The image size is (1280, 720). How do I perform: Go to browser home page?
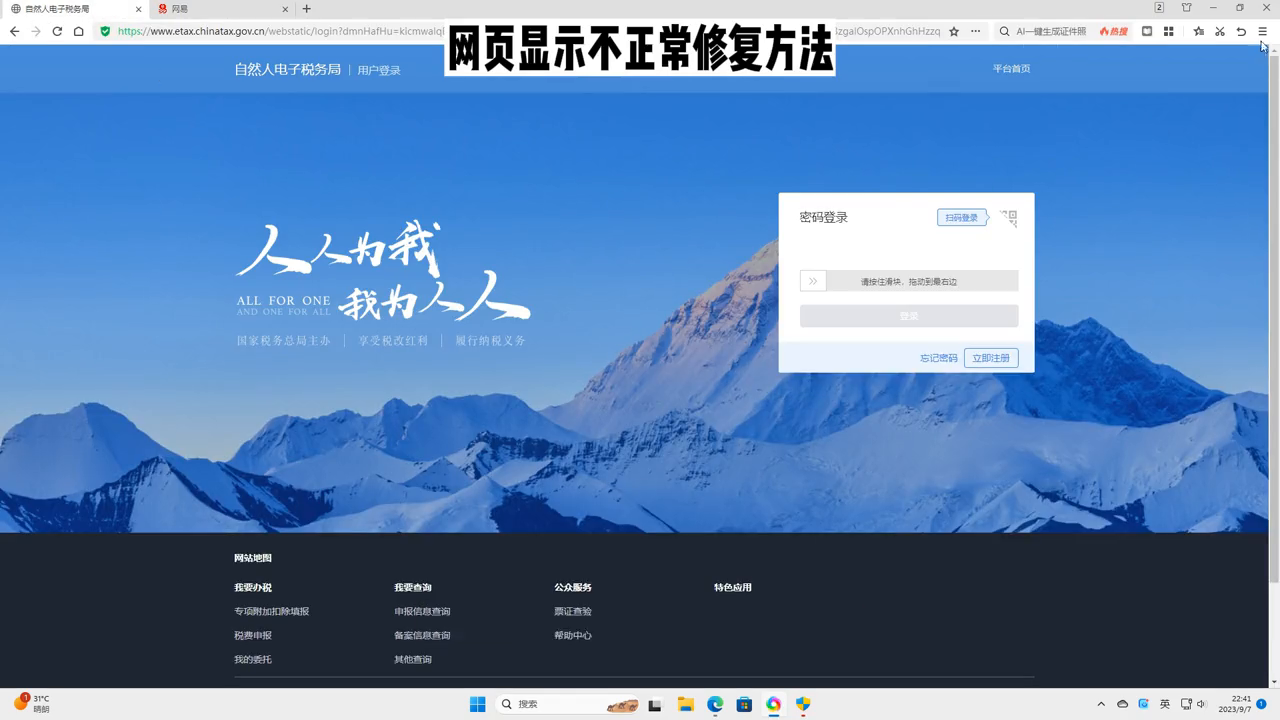pos(78,31)
